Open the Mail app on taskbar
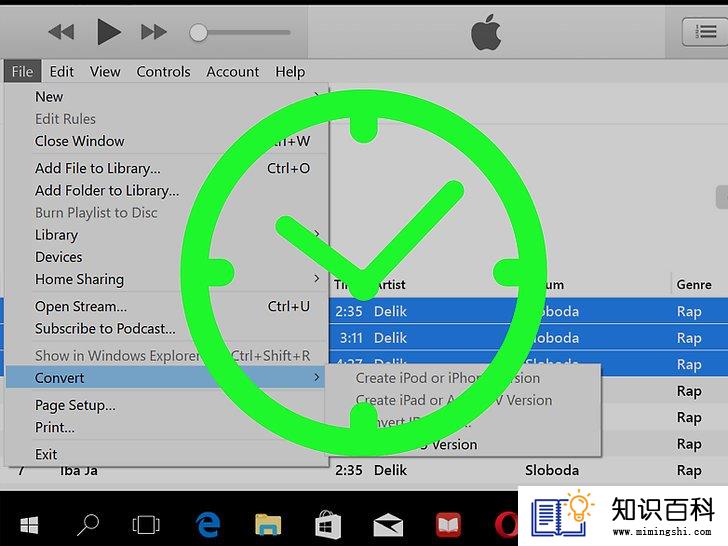728x546 pixels. click(388, 525)
